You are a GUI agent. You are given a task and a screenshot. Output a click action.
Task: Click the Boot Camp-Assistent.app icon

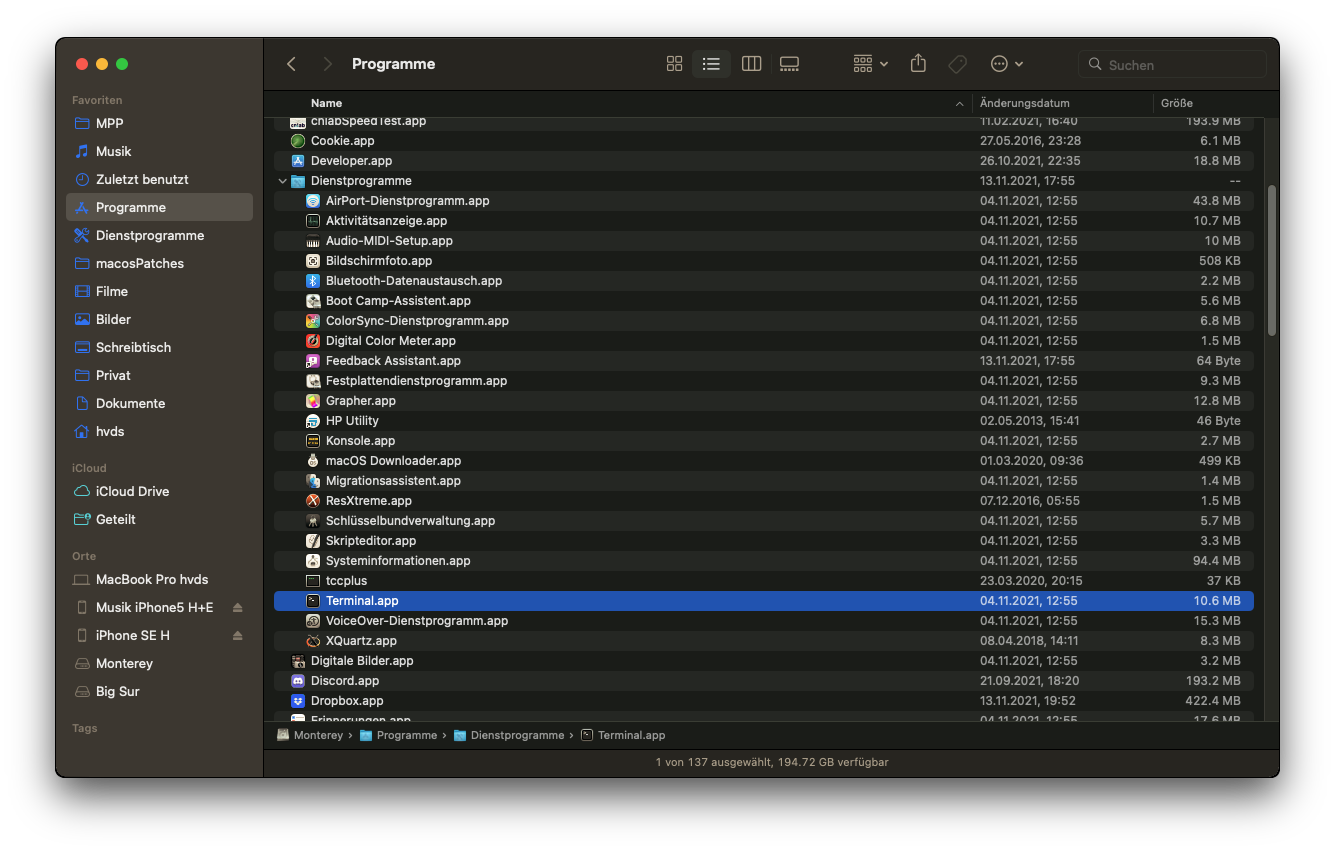coord(313,301)
